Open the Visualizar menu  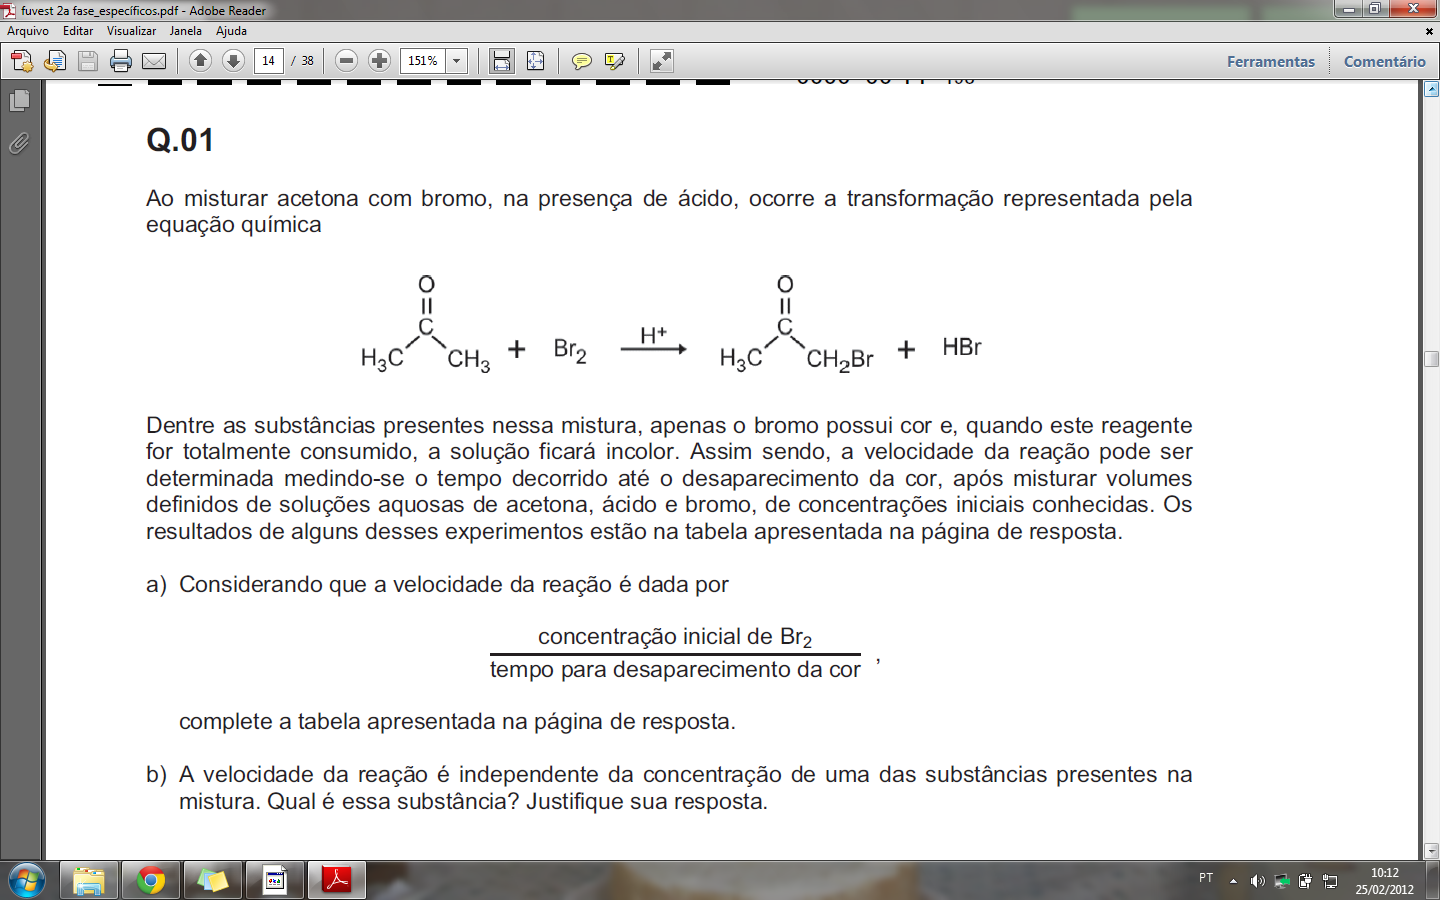coord(131,31)
